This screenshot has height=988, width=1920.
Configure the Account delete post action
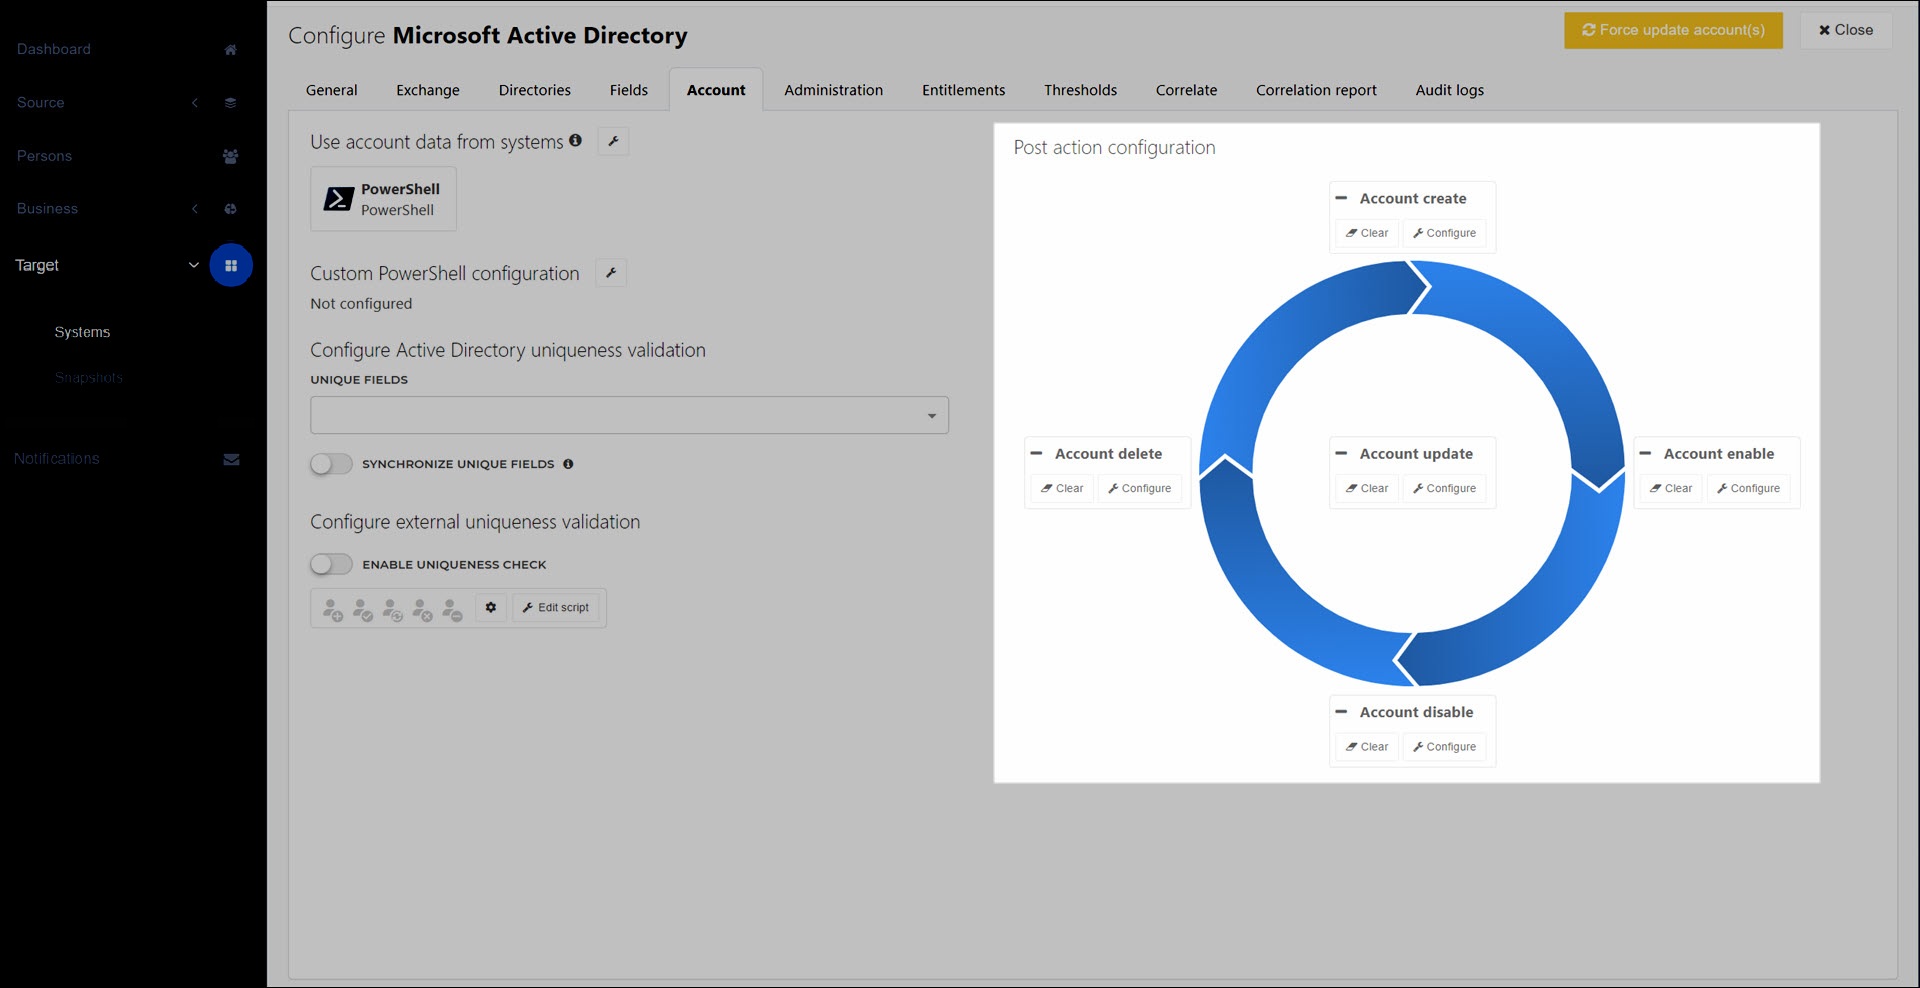(x=1139, y=488)
